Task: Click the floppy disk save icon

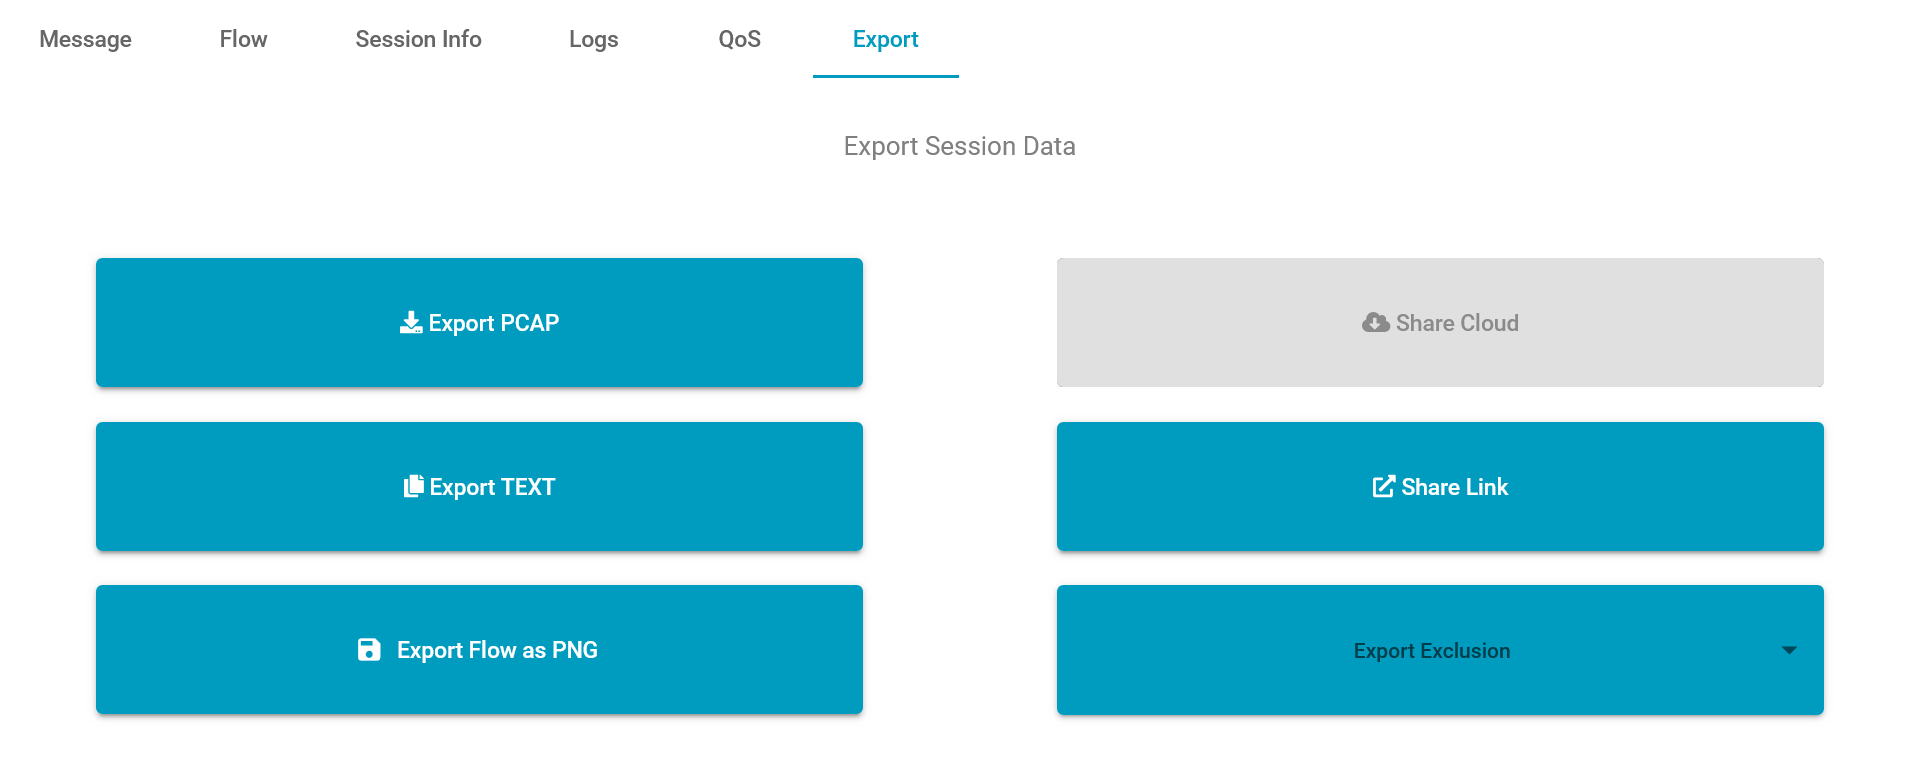Action: coord(369,650)
